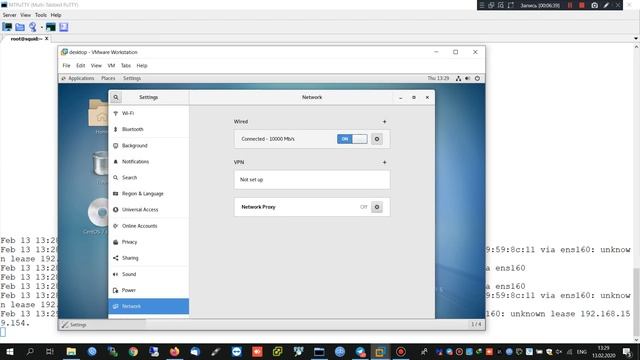Open GNOME Applications menu
The image size is (640, 360).
[x=81, y=78]
